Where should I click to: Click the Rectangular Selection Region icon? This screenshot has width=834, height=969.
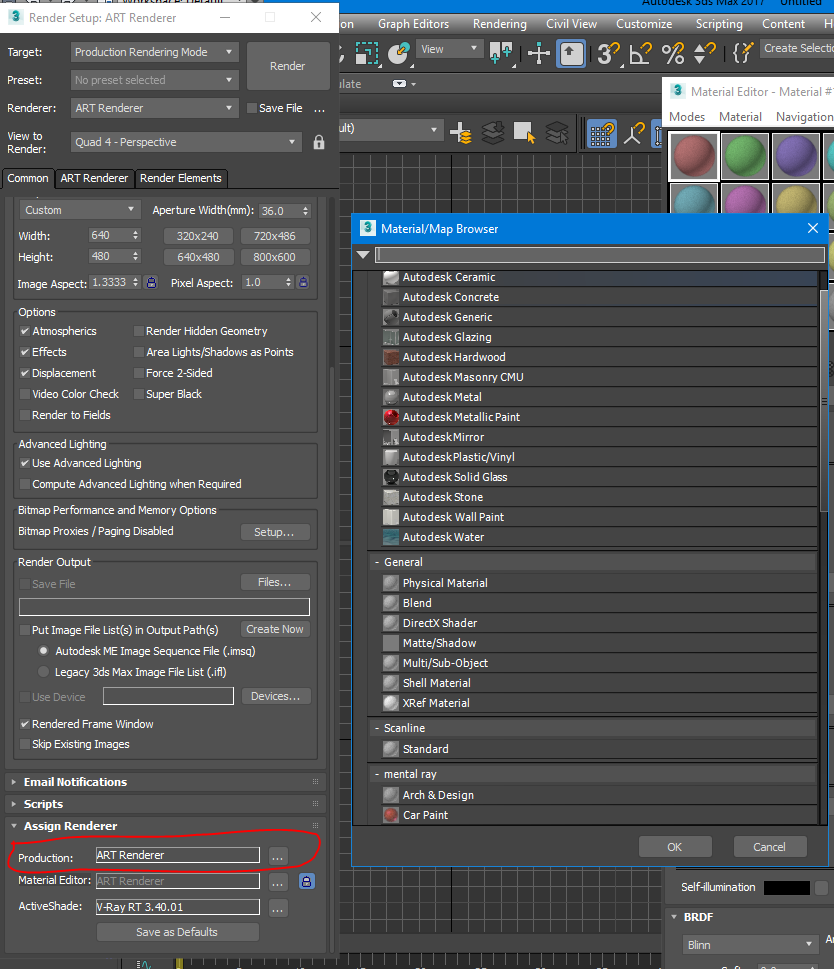coord(367,53)
